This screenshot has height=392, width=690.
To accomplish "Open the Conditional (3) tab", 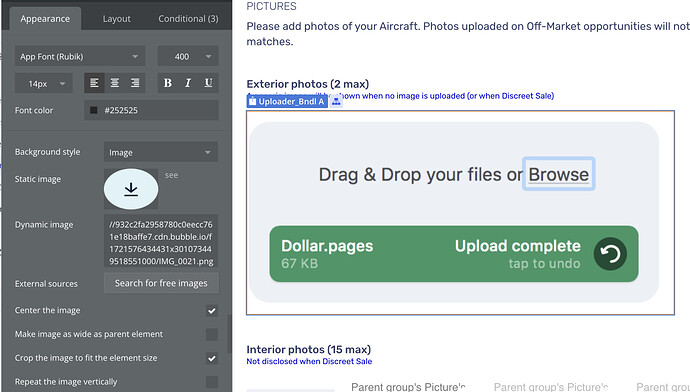I will (x=188, y=19).
